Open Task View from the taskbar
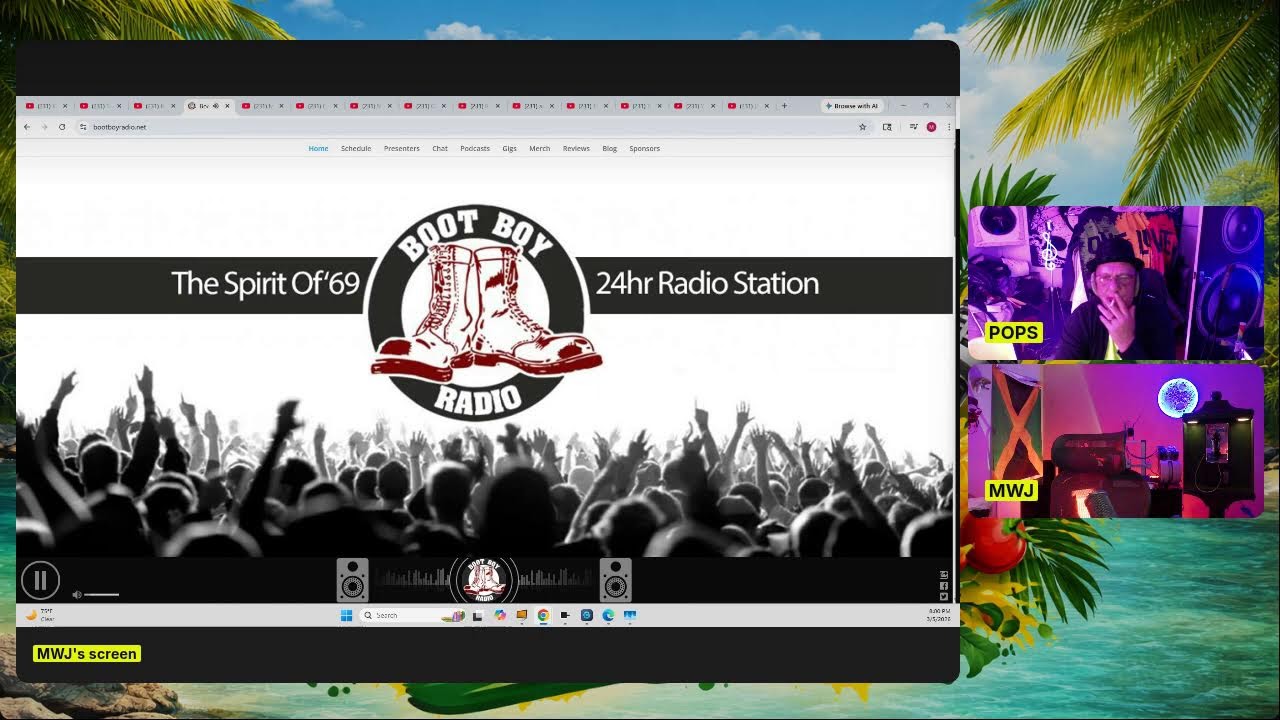This screenshot has width=1280, height=720. tap(477, 615)
